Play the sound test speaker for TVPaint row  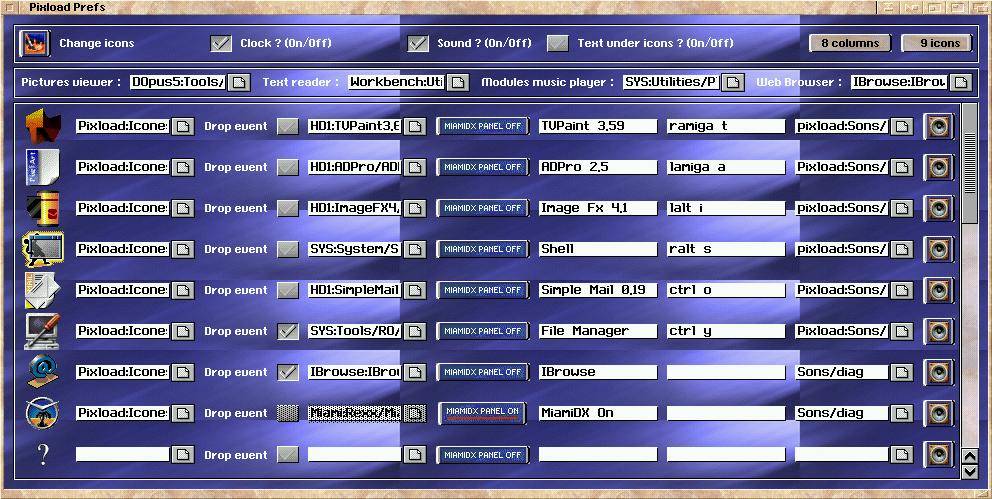click(x=938, y=126)
